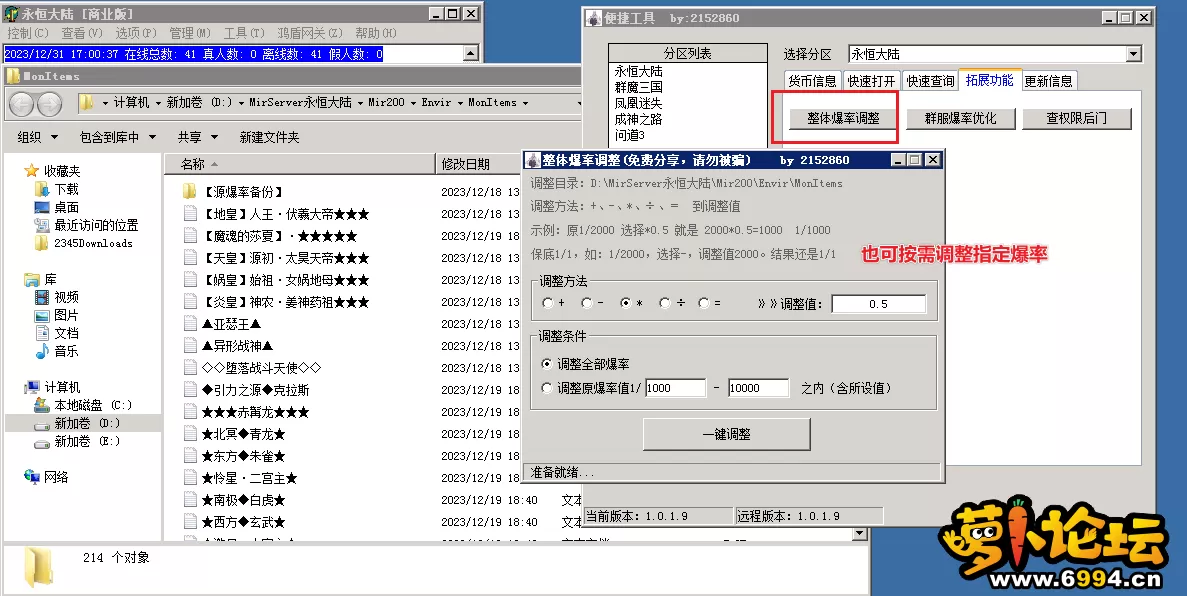Select the * adjustment method radio
The width and height of the screenshot is (1187, 596).
tap(625, 303)
